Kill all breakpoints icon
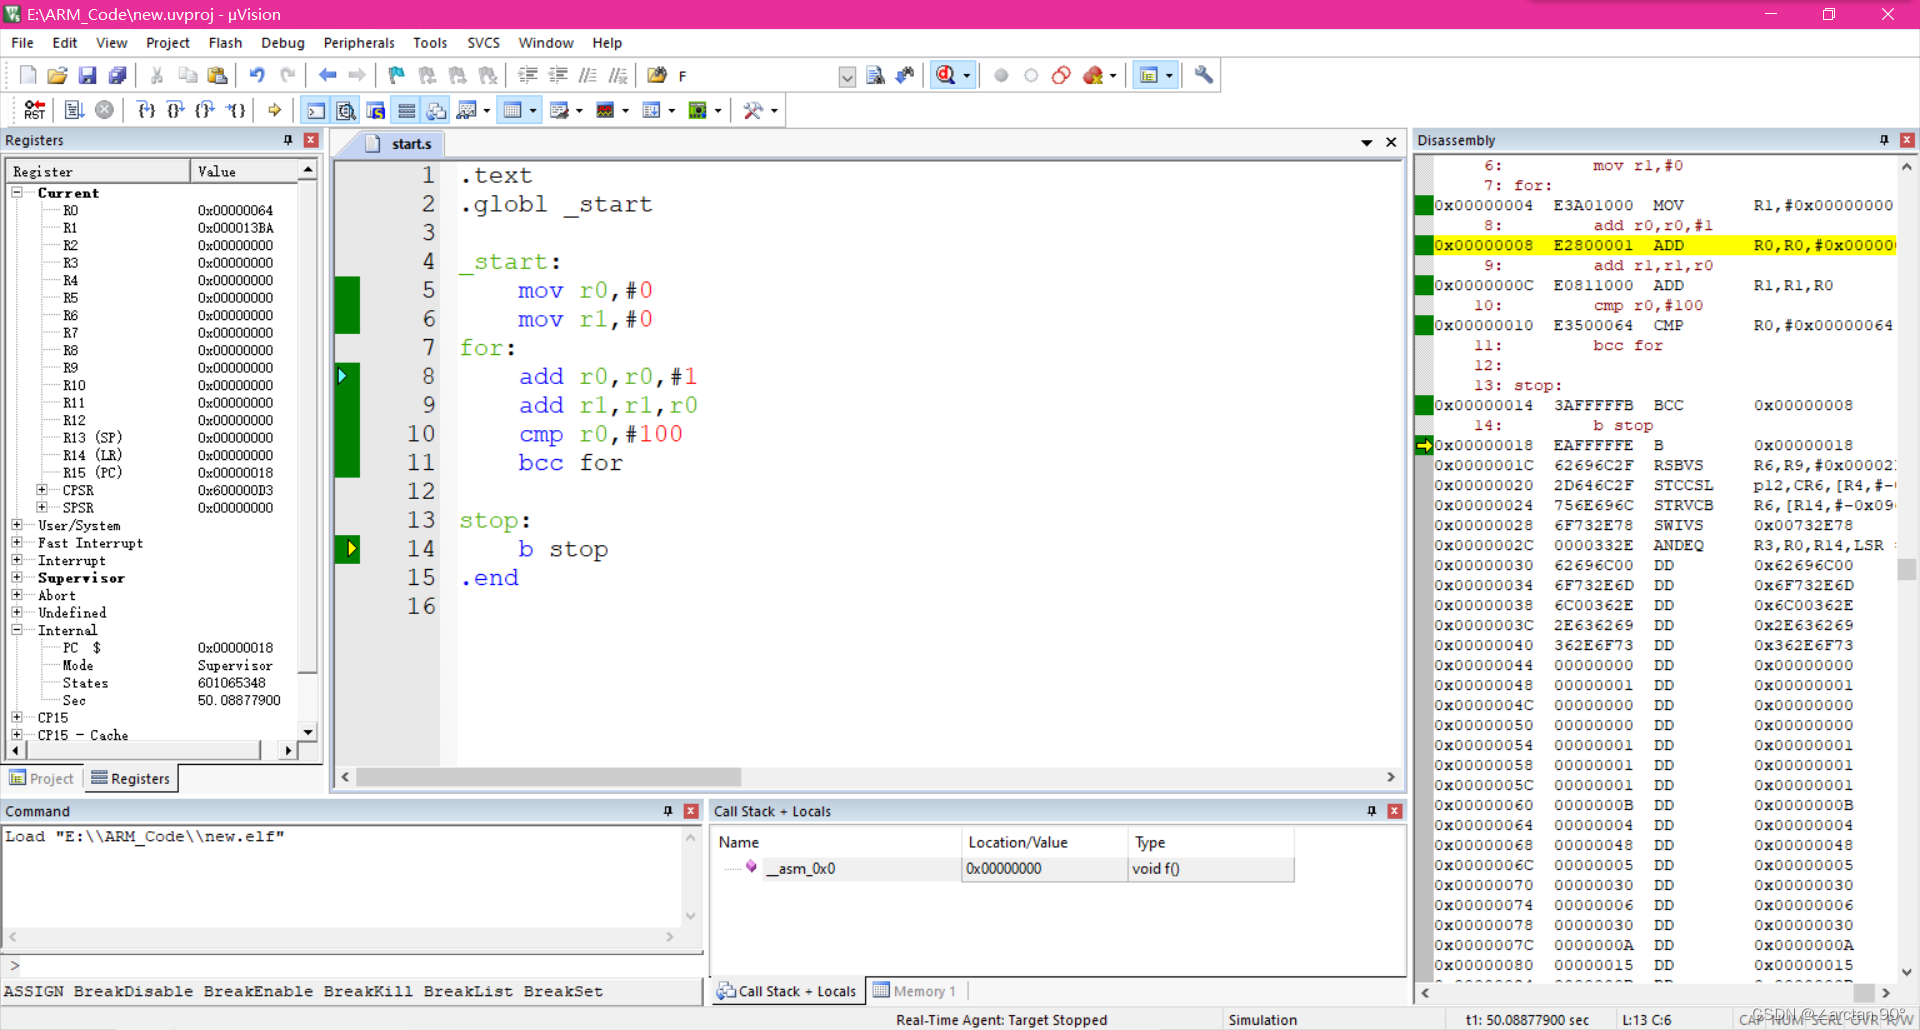The height and width of the screenshot is (1030, 1920). 1093,75
